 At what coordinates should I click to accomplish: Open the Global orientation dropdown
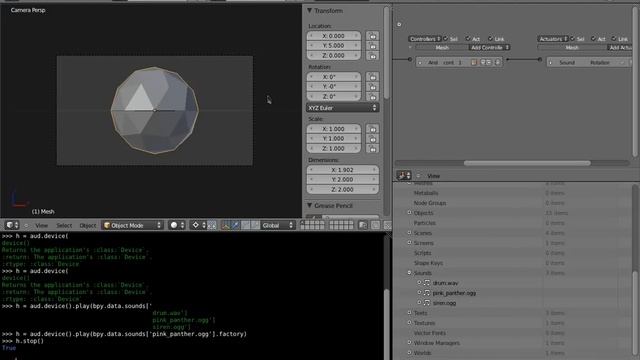278,225
